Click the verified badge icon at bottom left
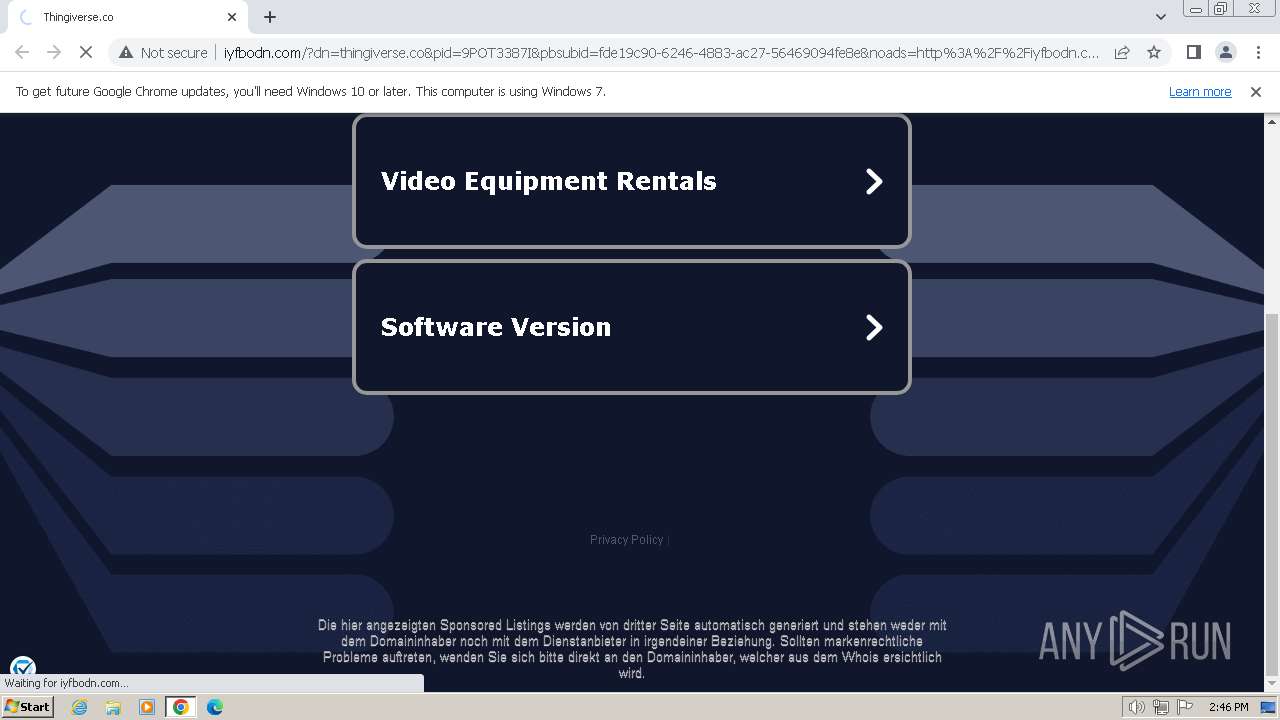This screenshot has width=1280, height=720. (23, 668)
